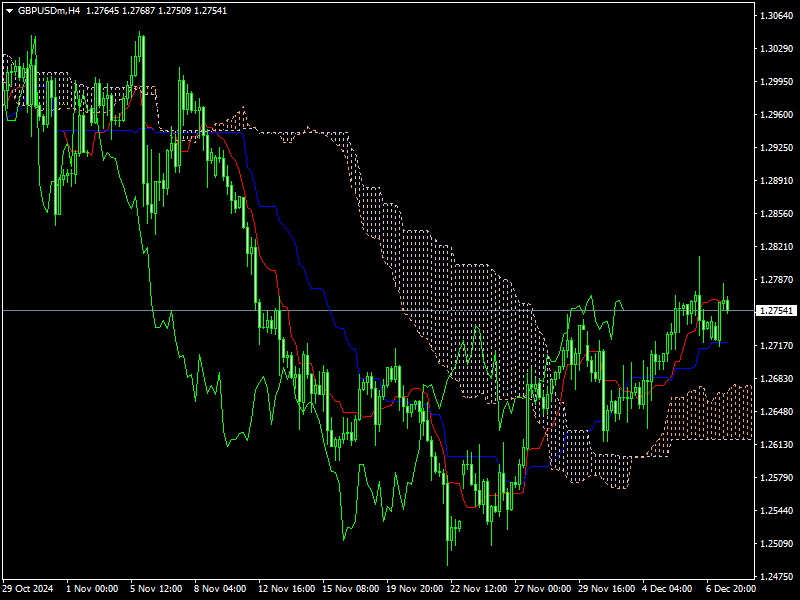Pick the 1.29950 price scale label
The image size is (800, 600).
[777, 82]
